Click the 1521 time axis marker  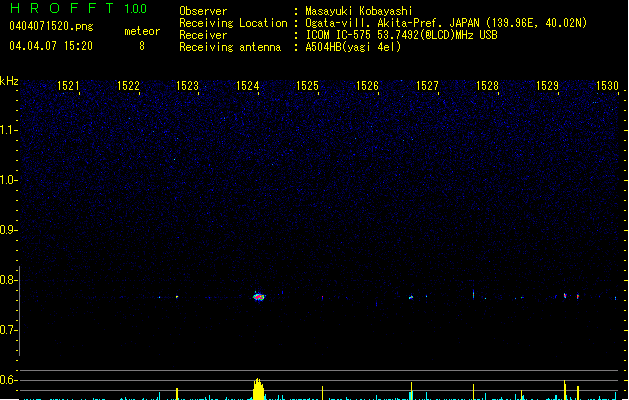coord(68,85)
